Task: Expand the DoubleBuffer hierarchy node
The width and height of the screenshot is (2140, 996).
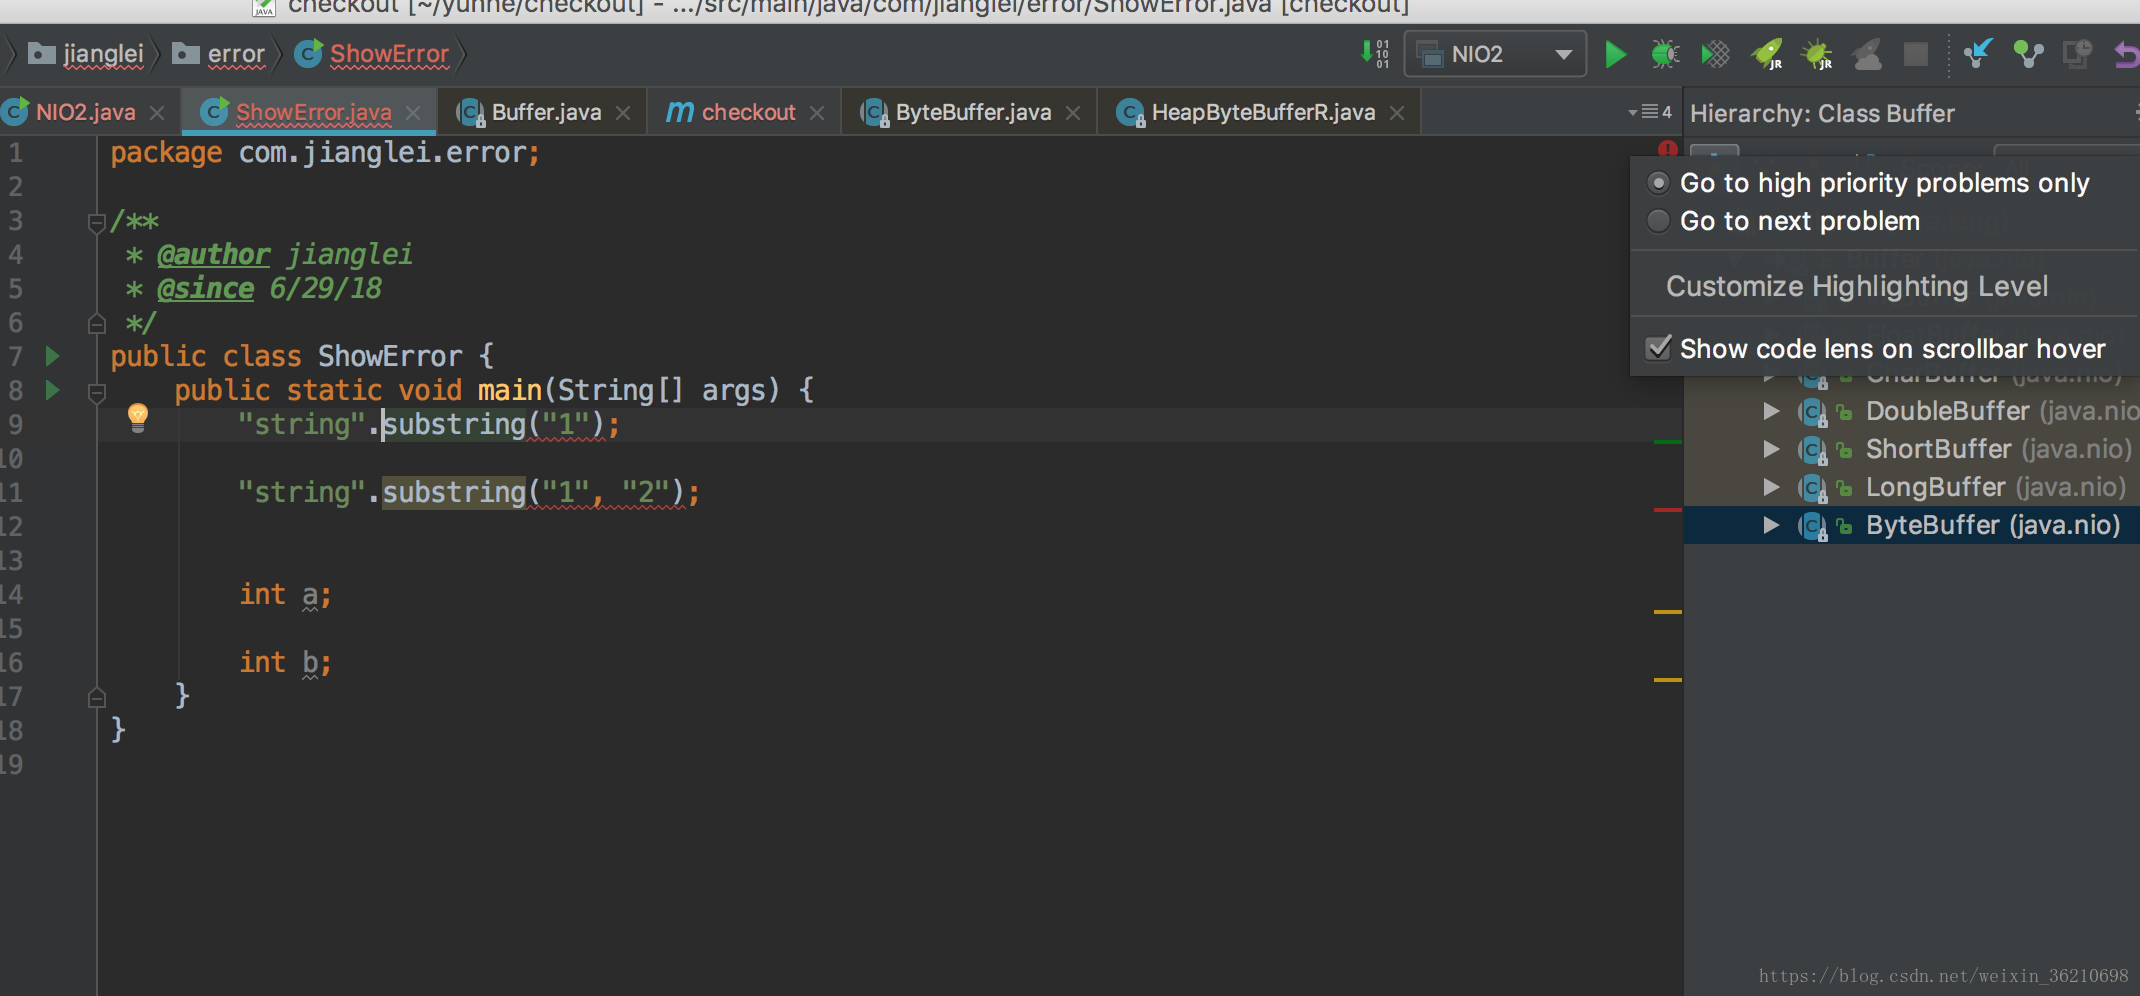Action: coord(1771,411)
